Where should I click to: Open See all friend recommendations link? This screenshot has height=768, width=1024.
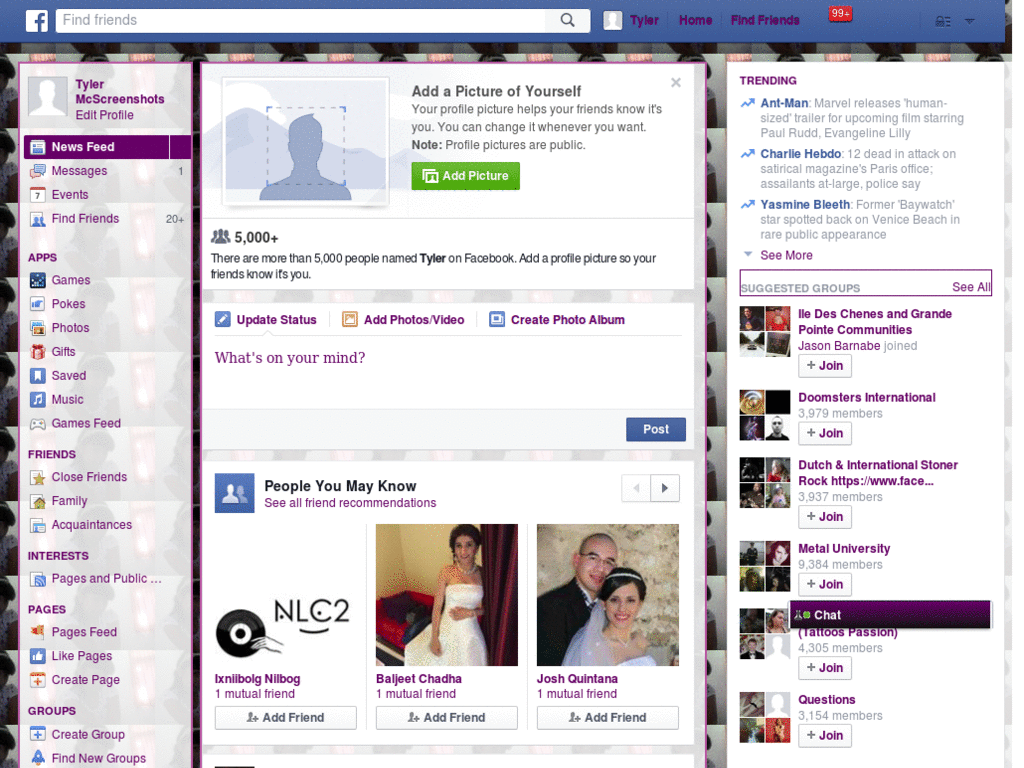coord(350,503)
